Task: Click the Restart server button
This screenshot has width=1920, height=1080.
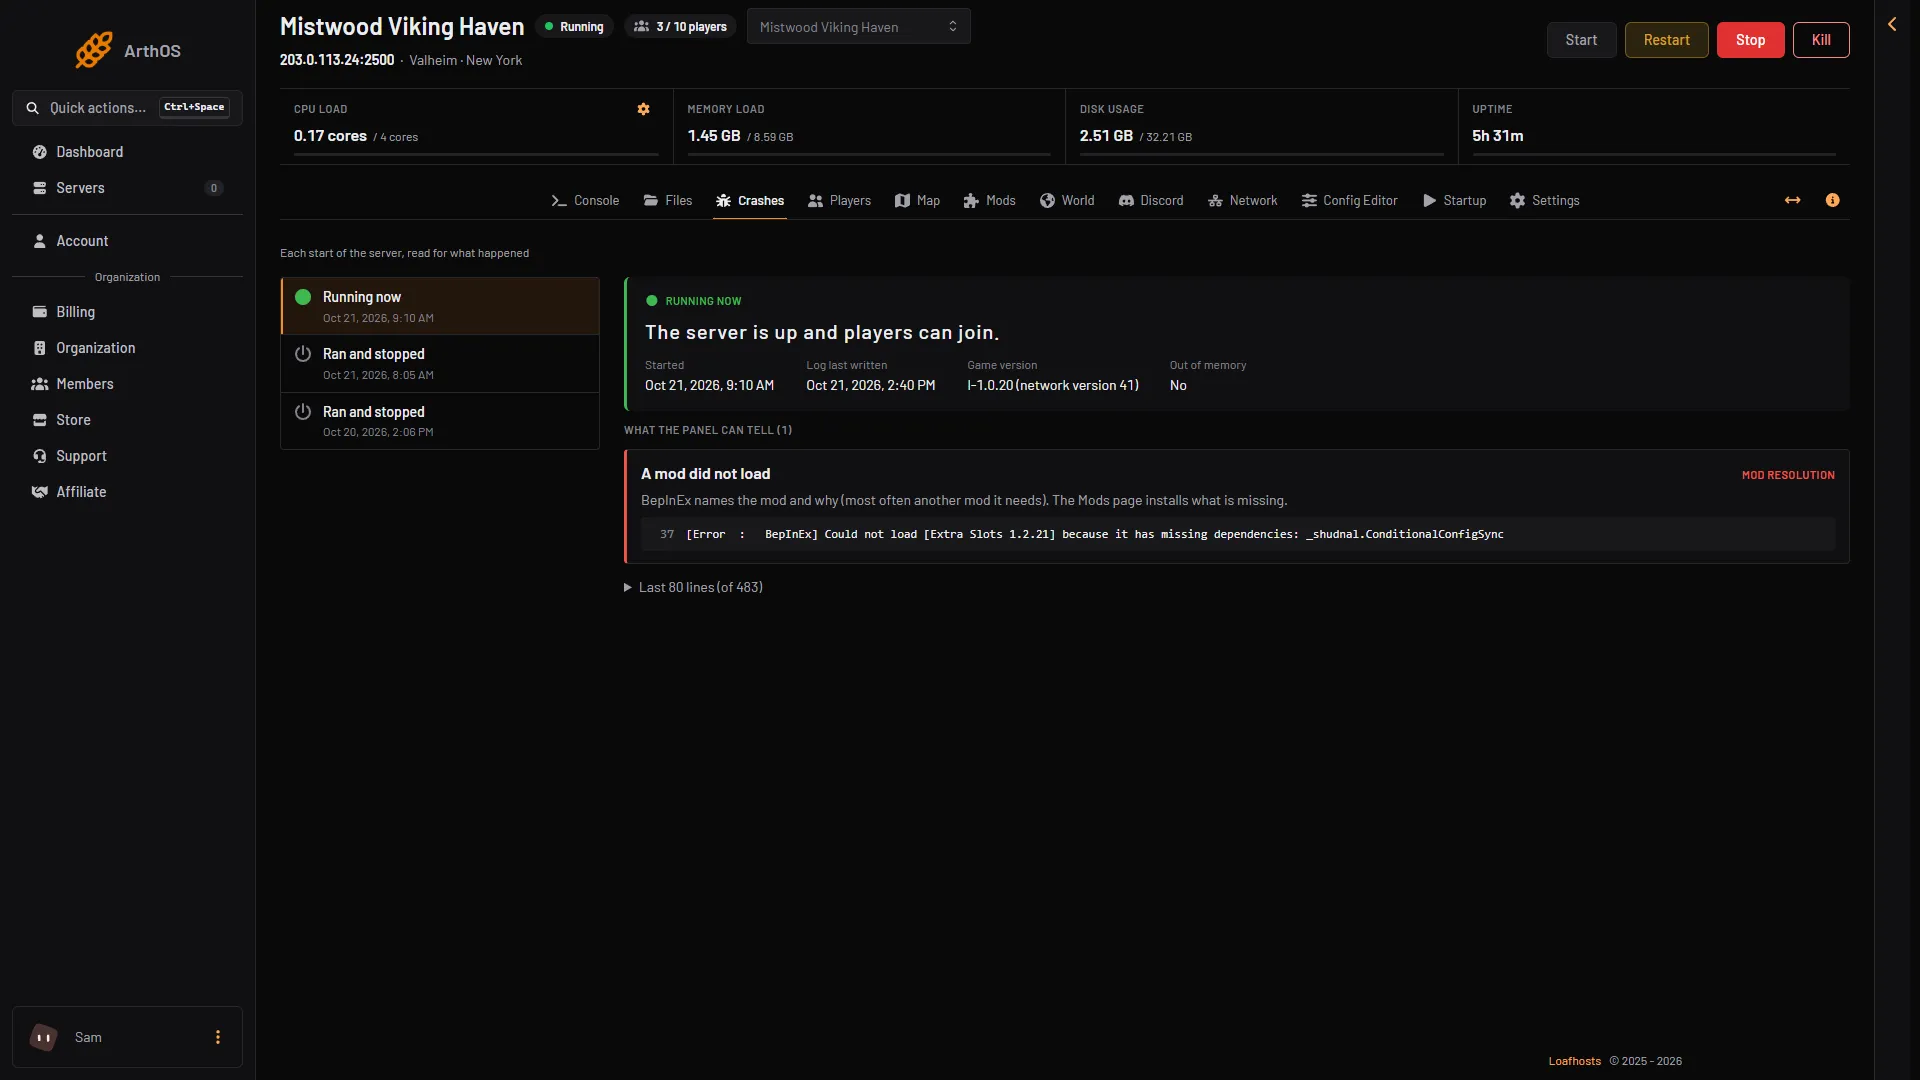Action: click(x=1666, y=40)
